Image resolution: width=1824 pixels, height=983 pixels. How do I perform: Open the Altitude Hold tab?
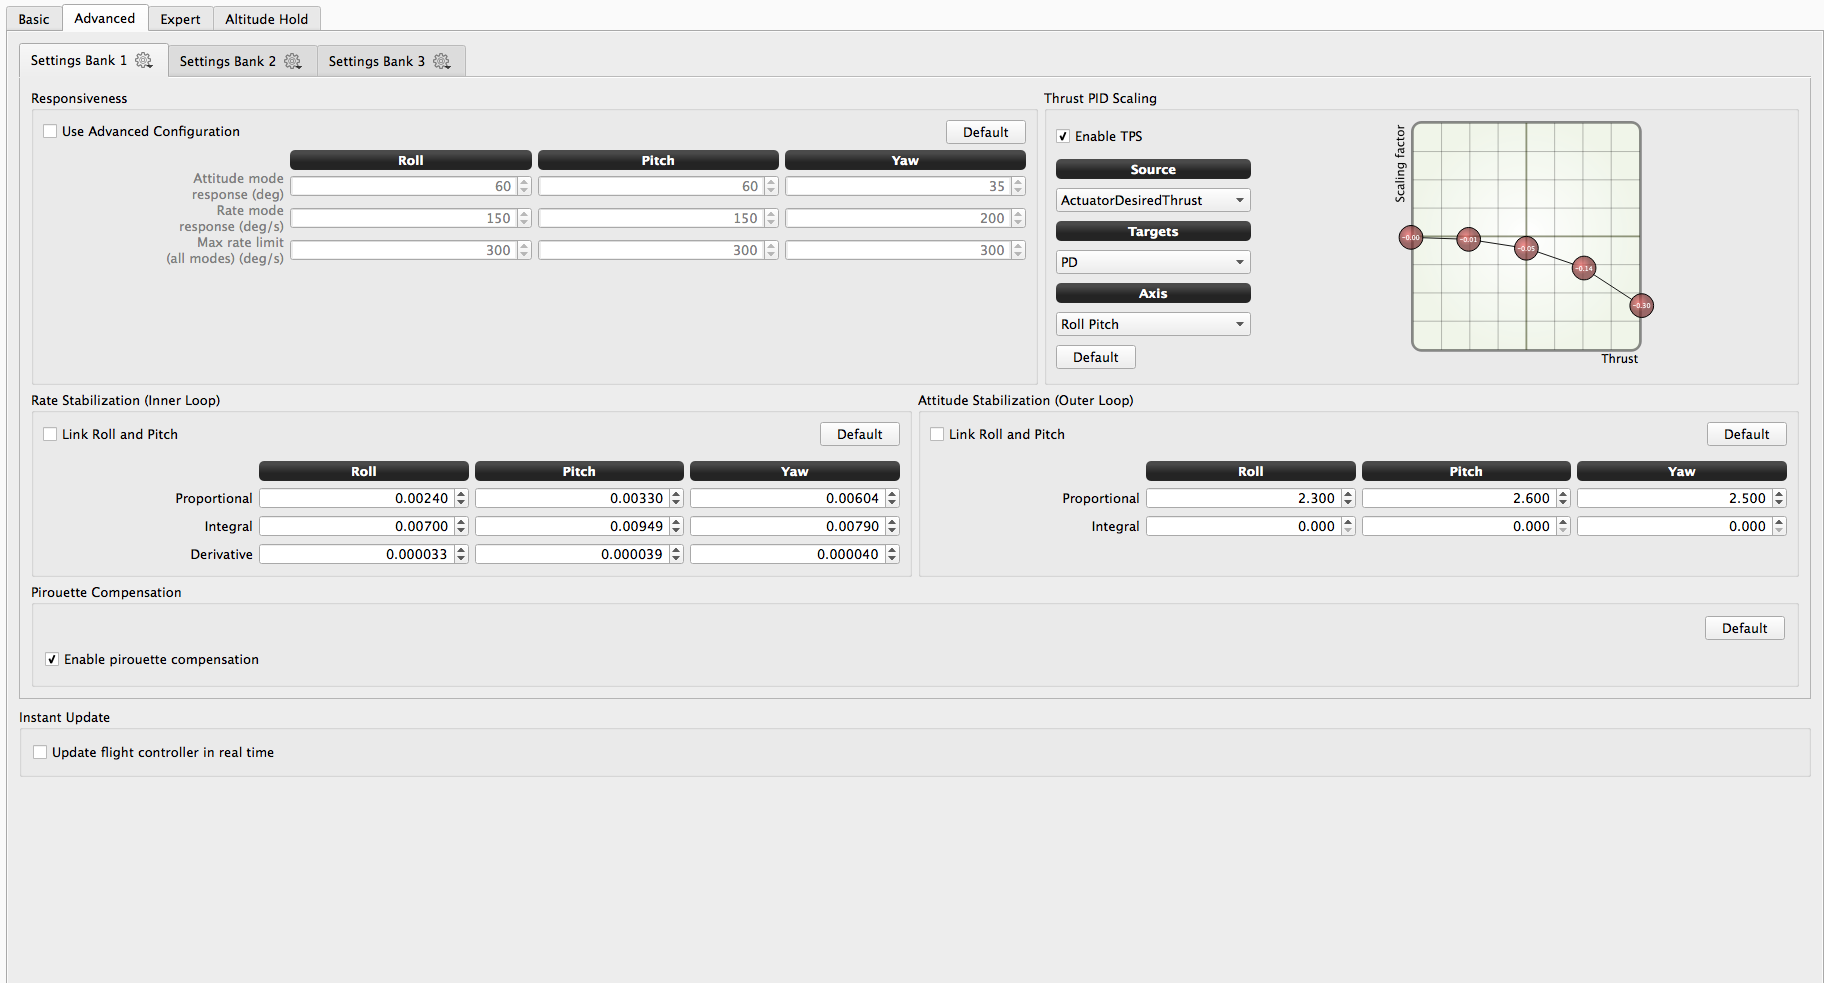tap(266, 19)
